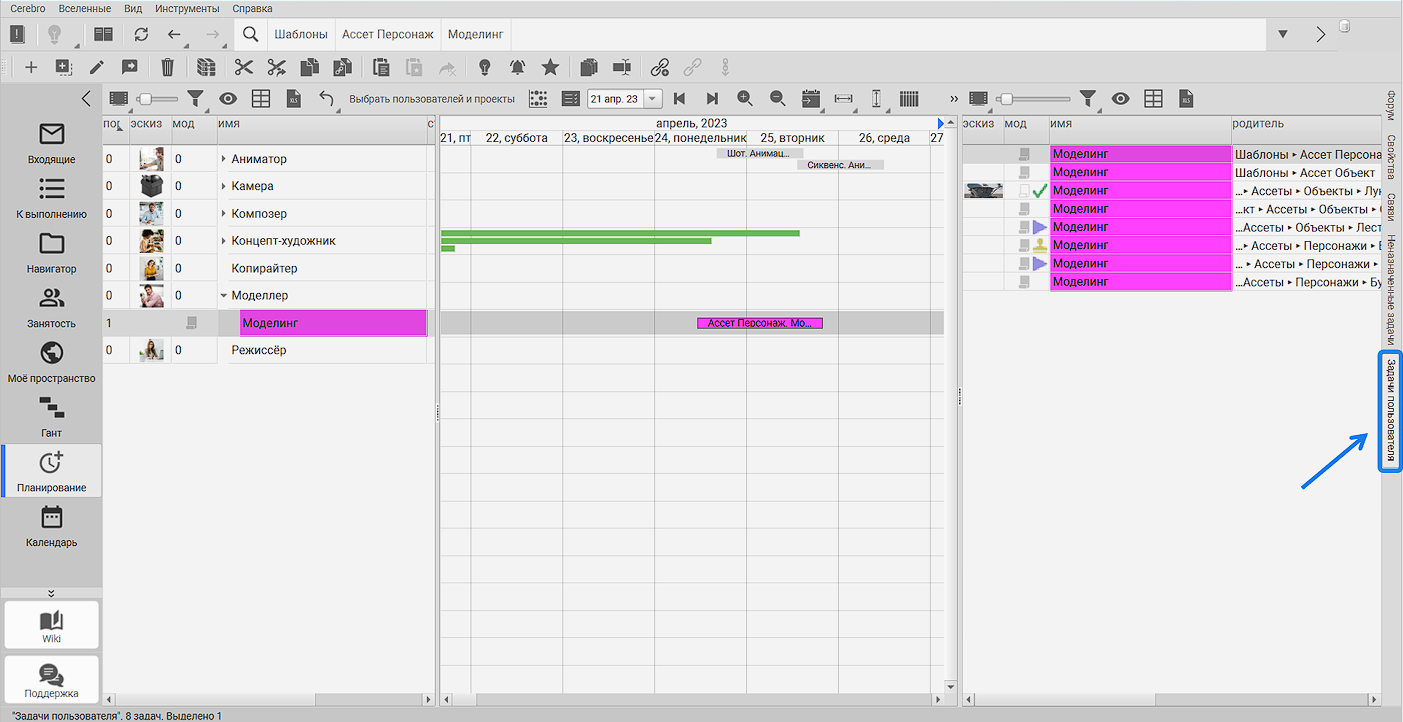Click Выбрать пользователей и проекты button
Viewport: 1403px width, 722px height.
point(432,99)
